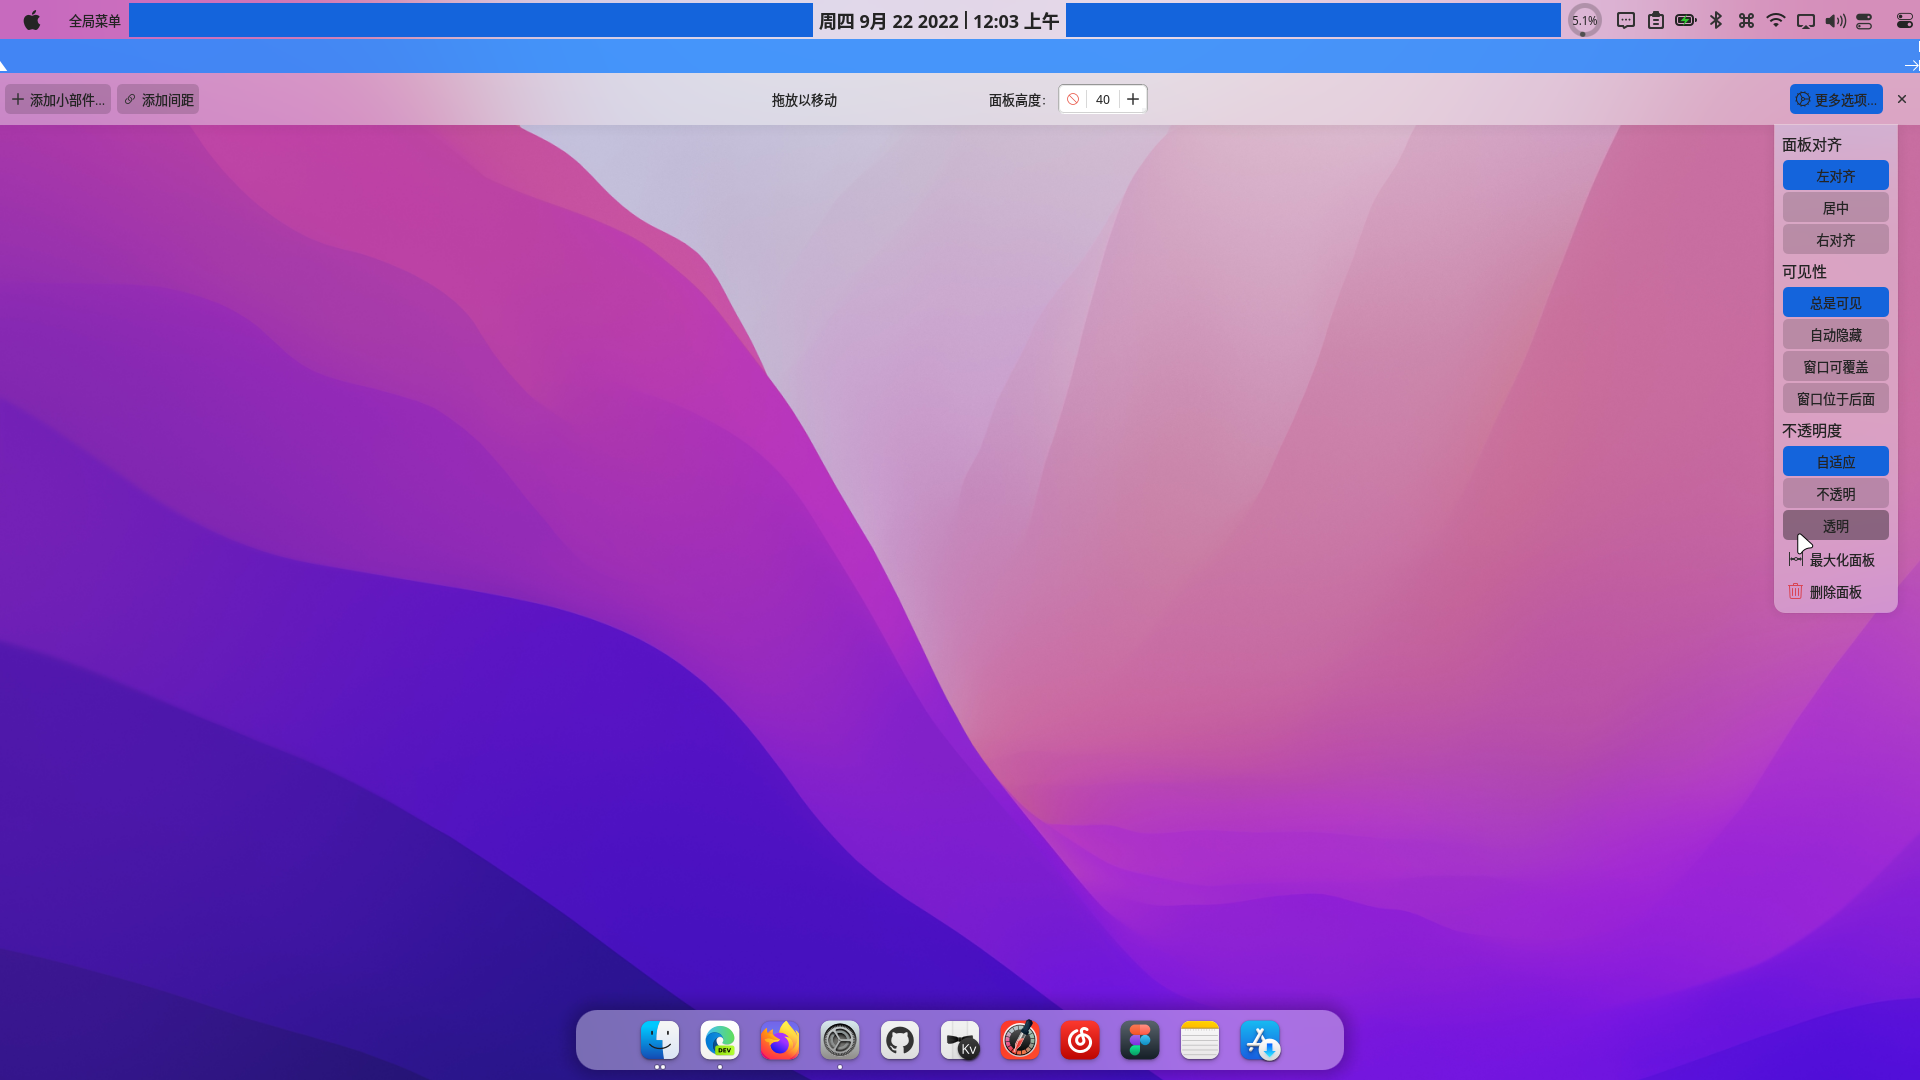Screen dimensions: 1920x1080
Task: Open the App Store icon in dock
Action: coord(1260,1040)
